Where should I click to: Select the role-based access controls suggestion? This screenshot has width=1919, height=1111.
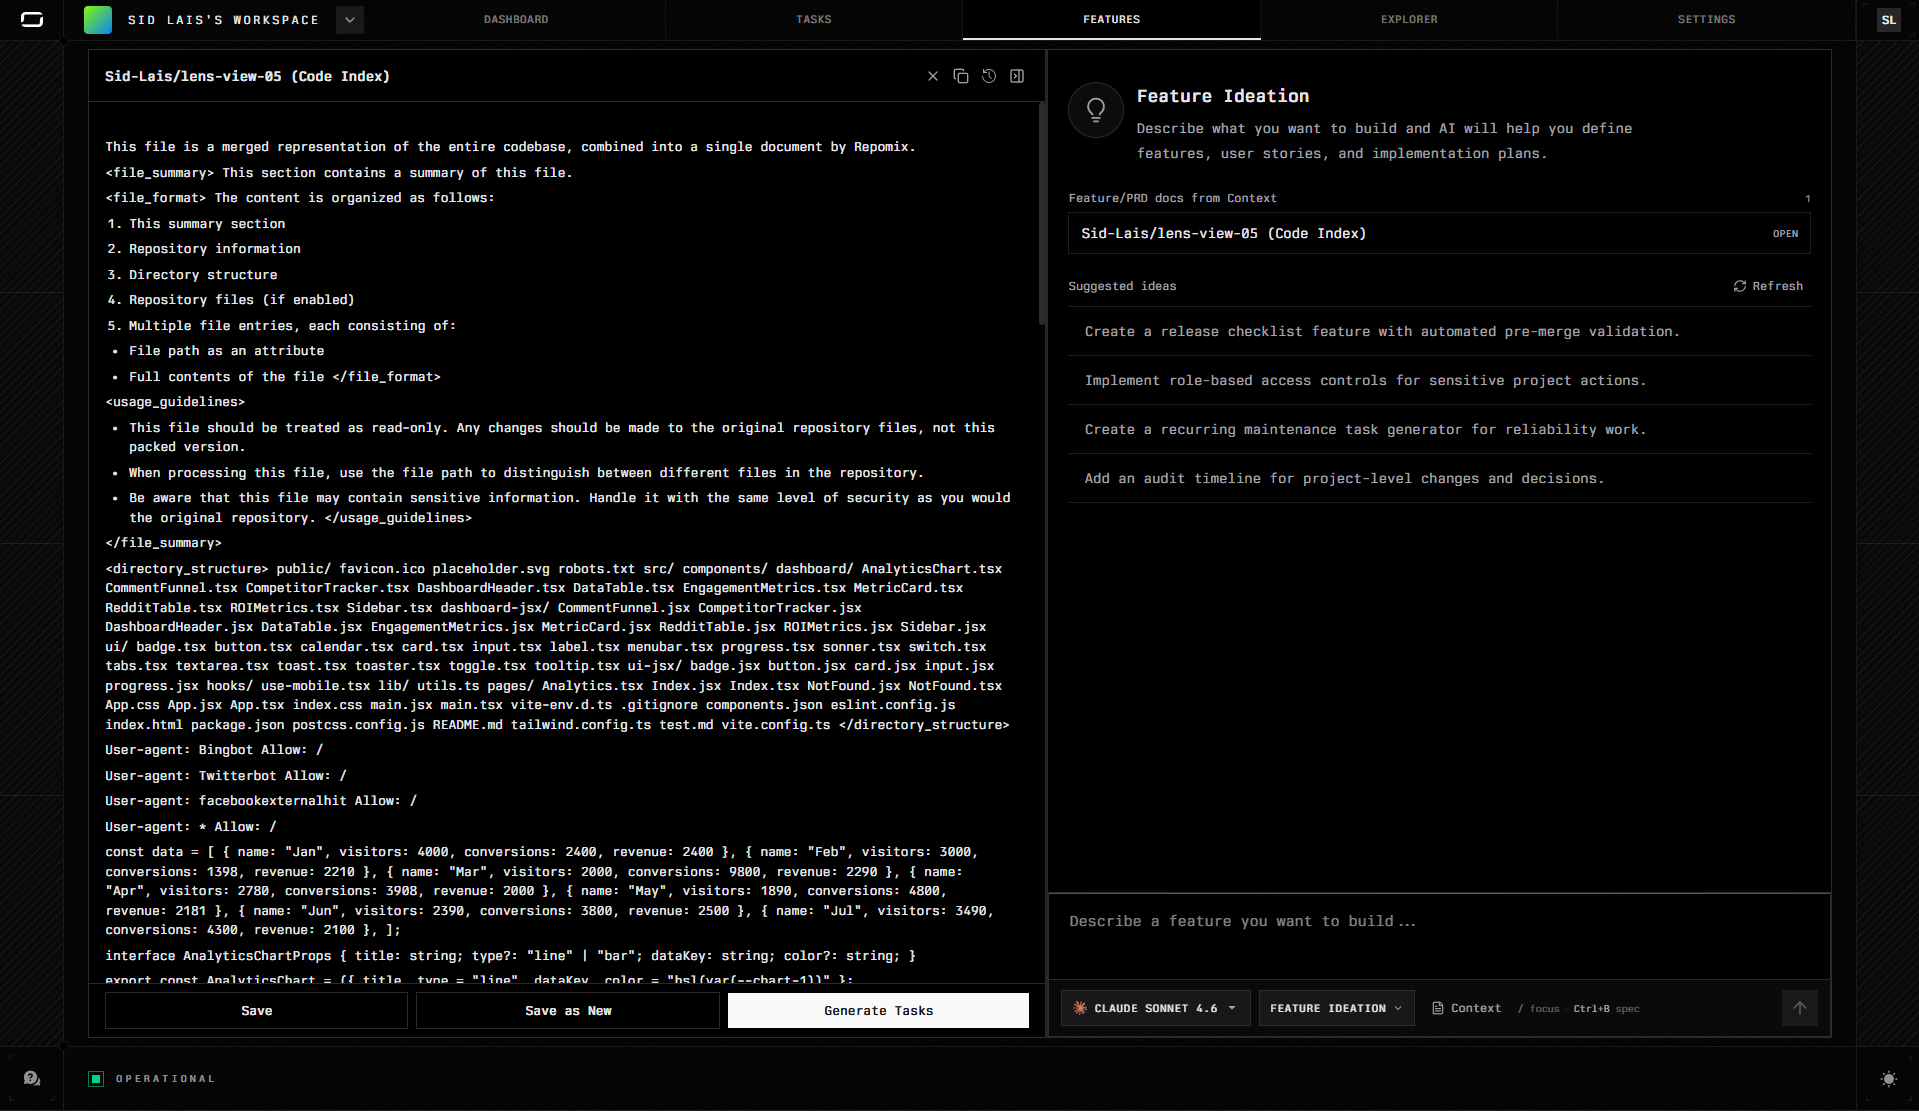pyautogui.click(x=1364, y=381)
